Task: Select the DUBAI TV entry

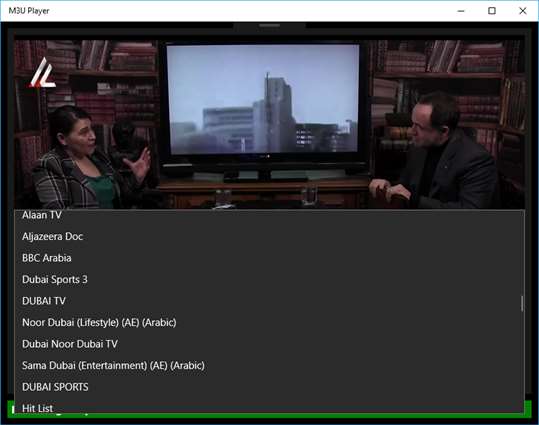Action: pyautogui.click(x=270, y=301)
